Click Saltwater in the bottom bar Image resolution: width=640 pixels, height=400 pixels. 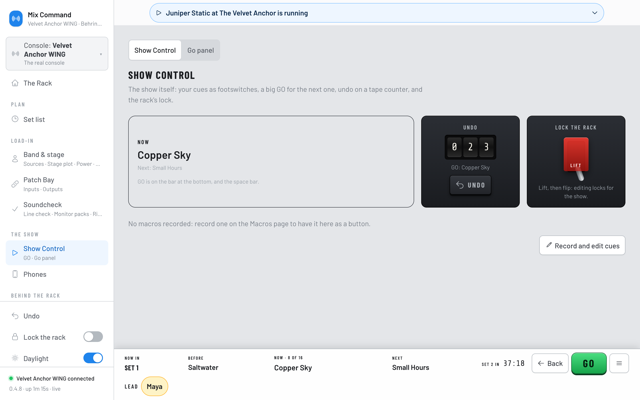(203, 368)
